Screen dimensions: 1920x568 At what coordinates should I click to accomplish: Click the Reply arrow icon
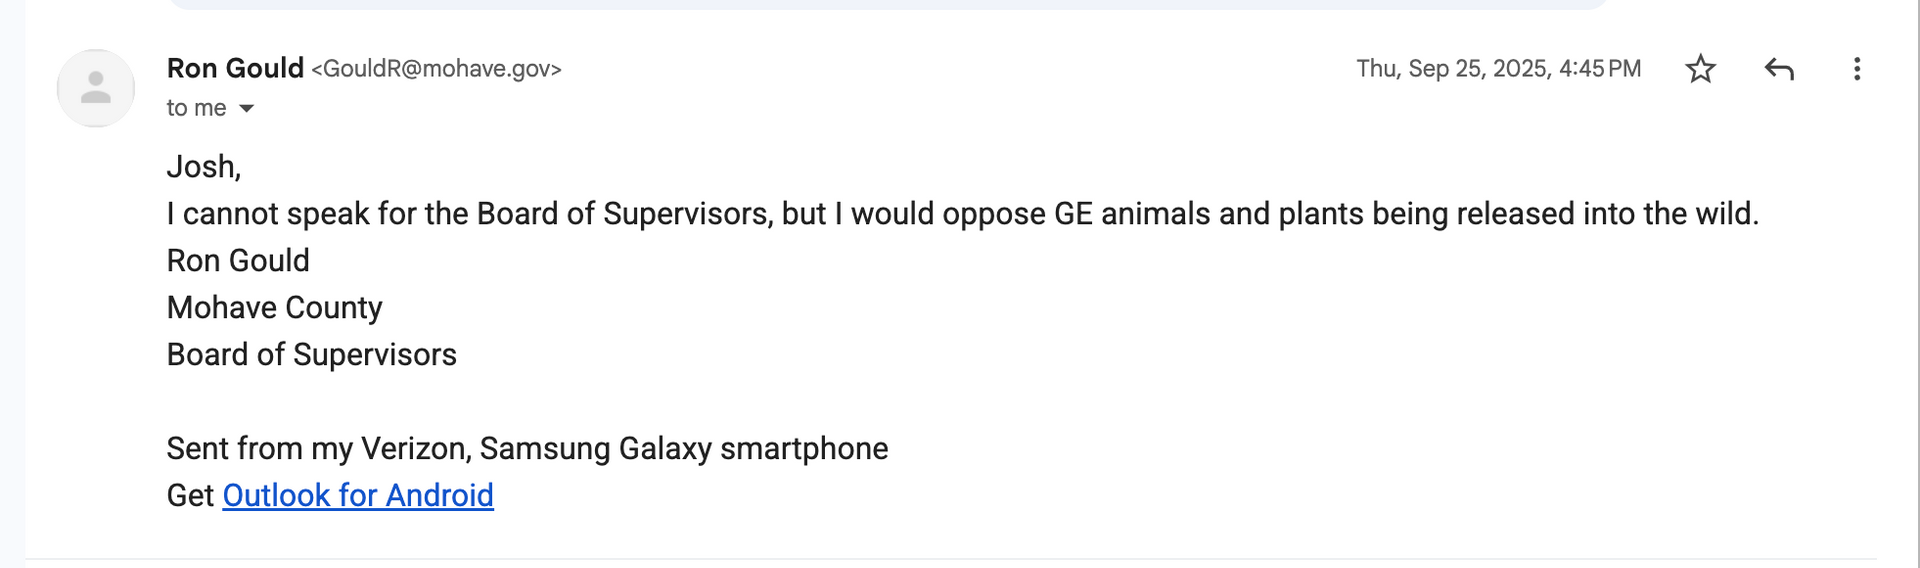pyautogui.click(x=1779, y=69)
